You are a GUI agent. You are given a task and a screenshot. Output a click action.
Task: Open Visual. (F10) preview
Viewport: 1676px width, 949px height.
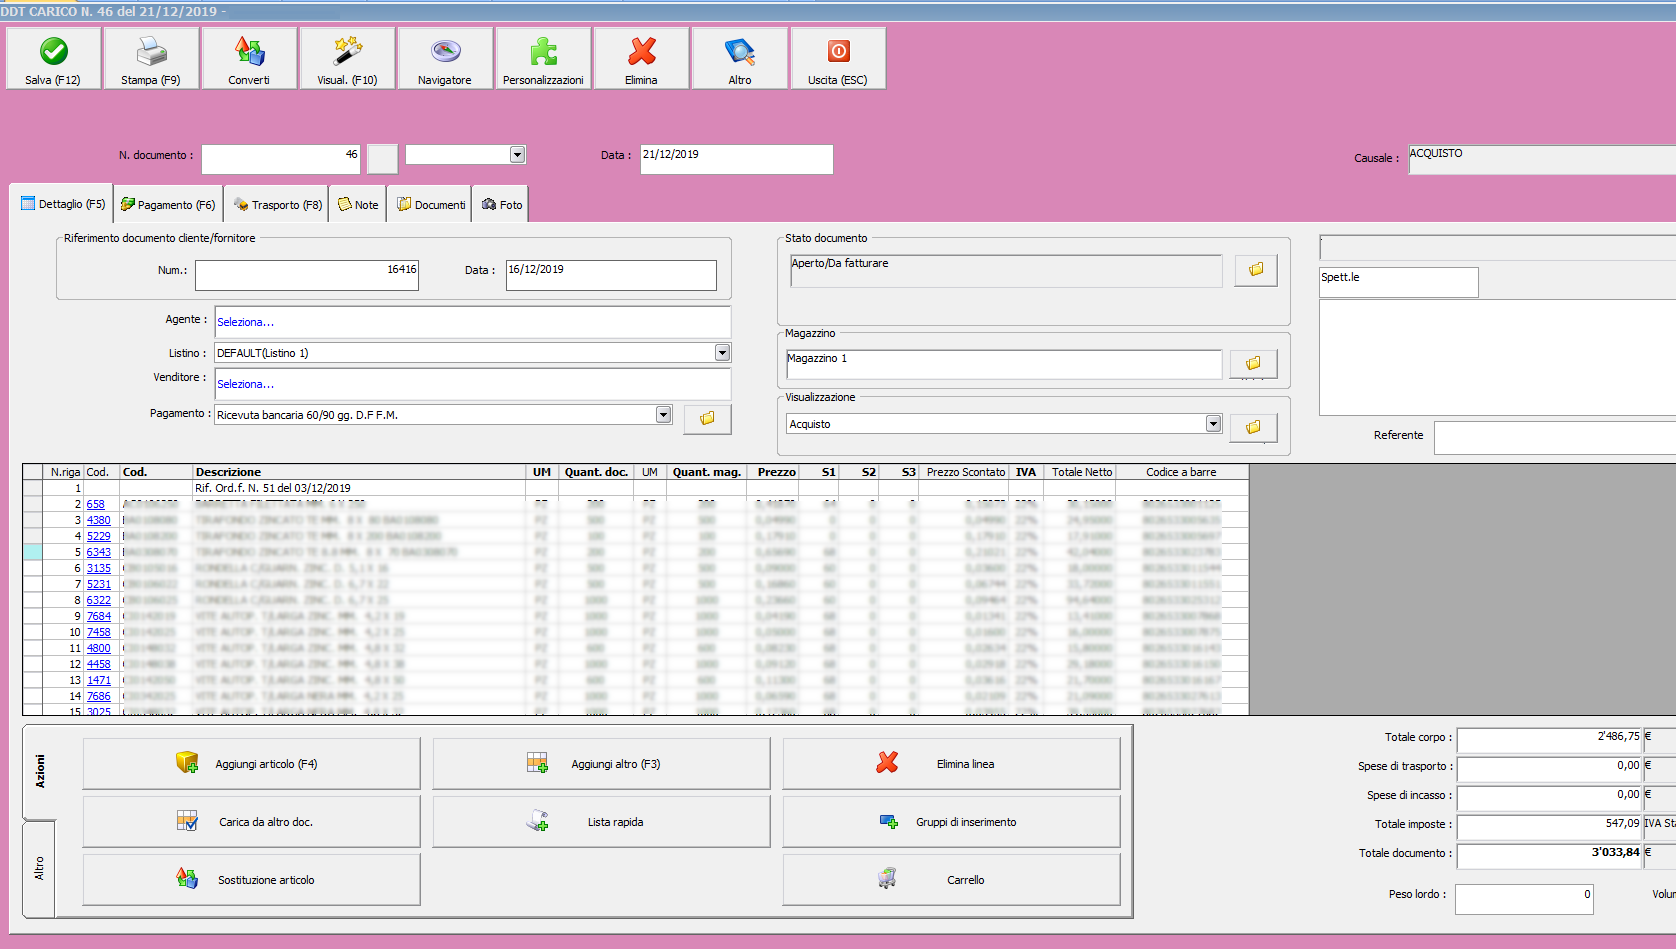click(347, 58)
